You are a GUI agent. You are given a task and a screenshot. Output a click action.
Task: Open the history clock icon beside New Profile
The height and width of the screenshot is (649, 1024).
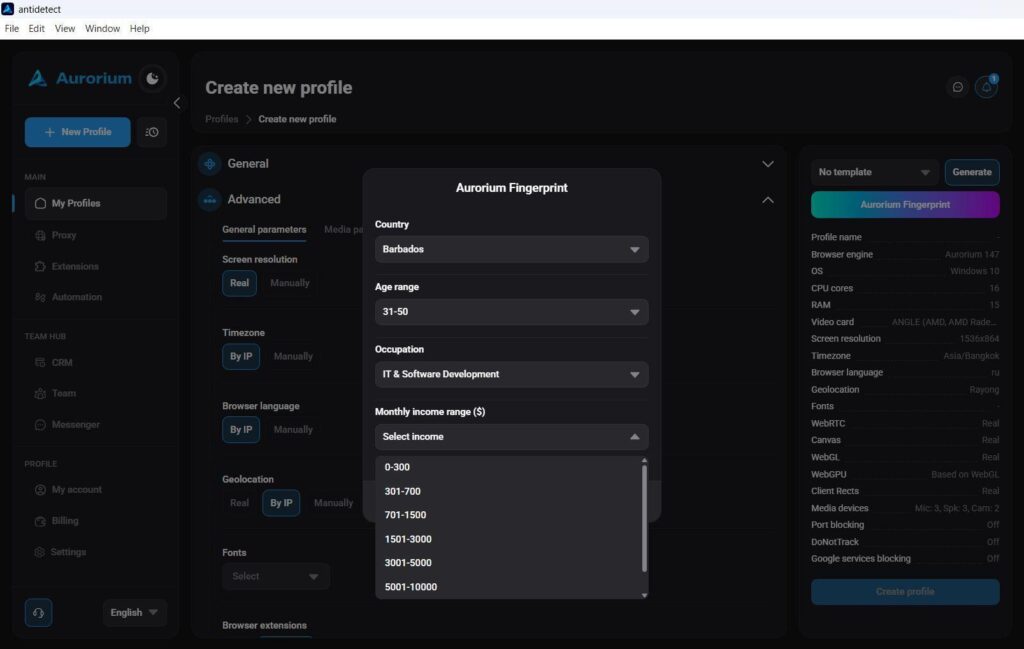pyautogui.click(x=152, y=132)
